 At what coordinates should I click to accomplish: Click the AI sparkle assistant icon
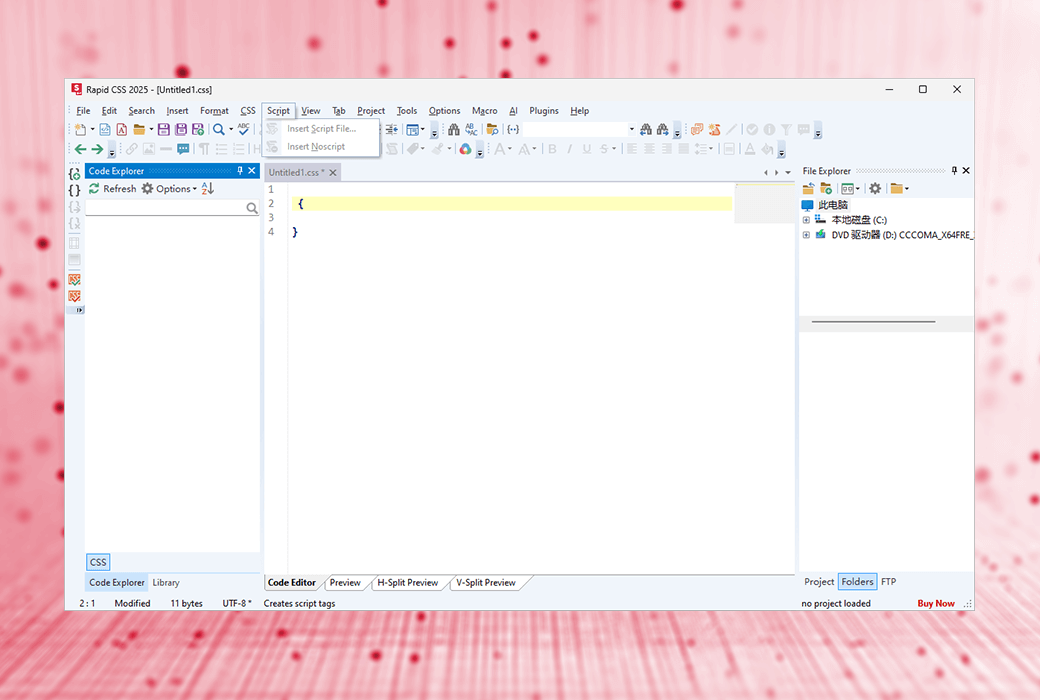(x=714, y=129)
